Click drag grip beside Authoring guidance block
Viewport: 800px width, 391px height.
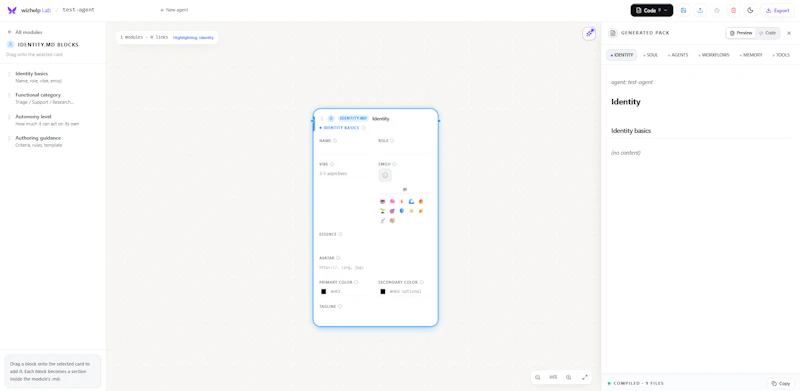pos(9,138)
